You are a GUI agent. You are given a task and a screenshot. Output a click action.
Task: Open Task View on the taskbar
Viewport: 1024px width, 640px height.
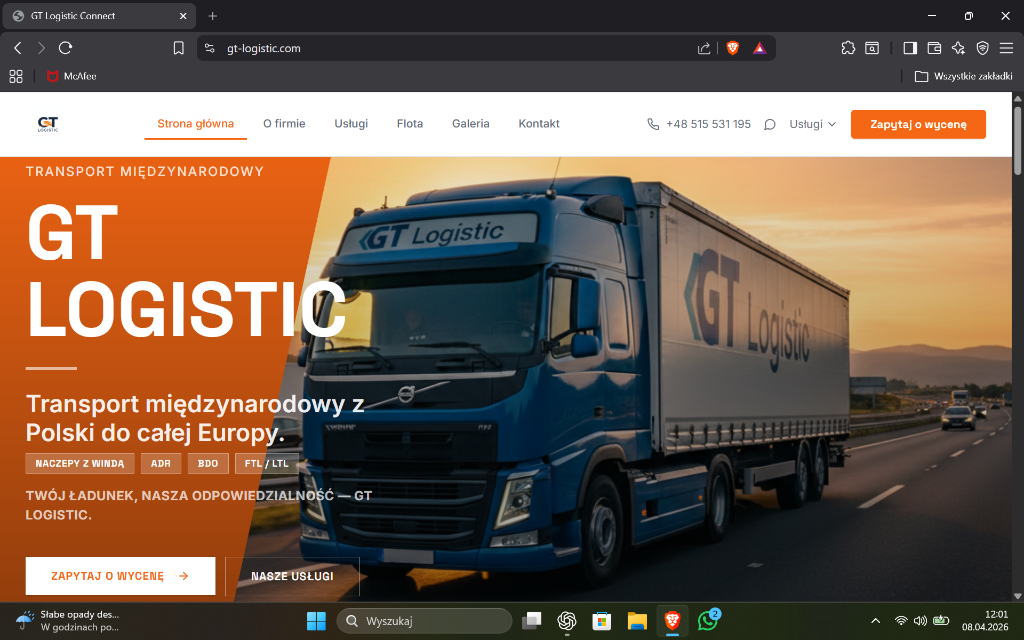tap(532, 621)
